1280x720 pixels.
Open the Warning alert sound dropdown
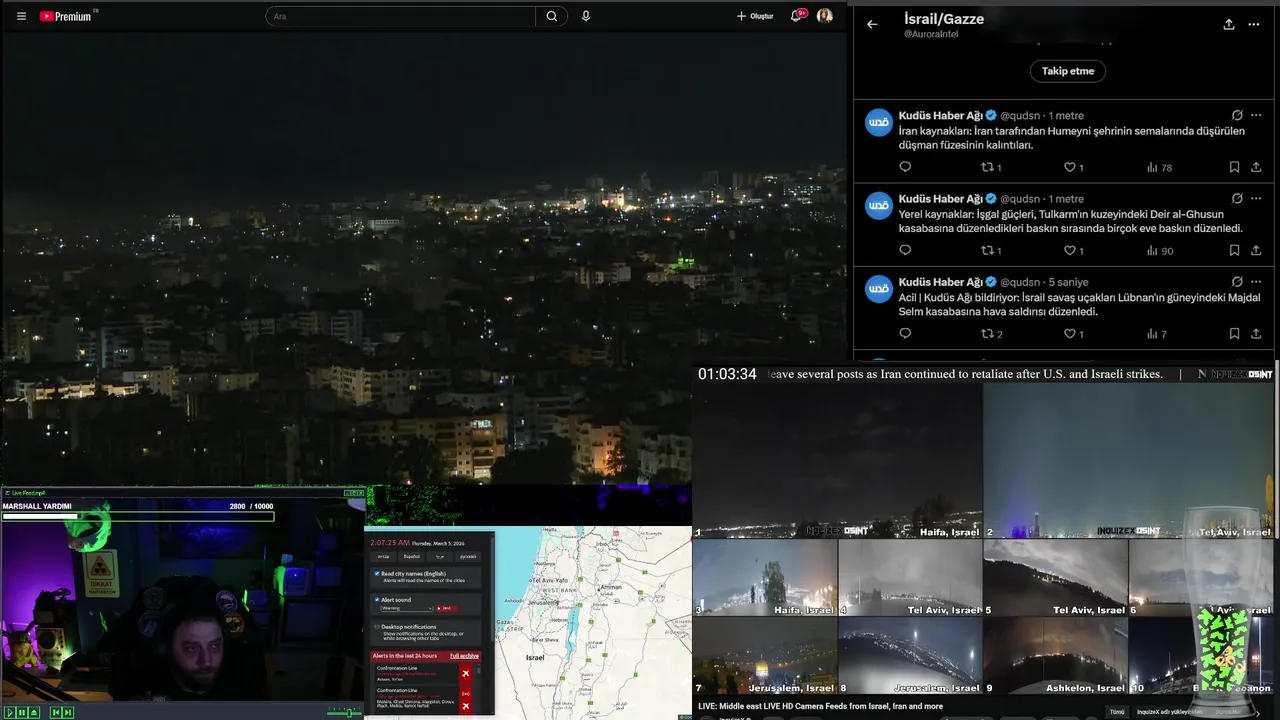pyautogui.click(x=406, y=608)
